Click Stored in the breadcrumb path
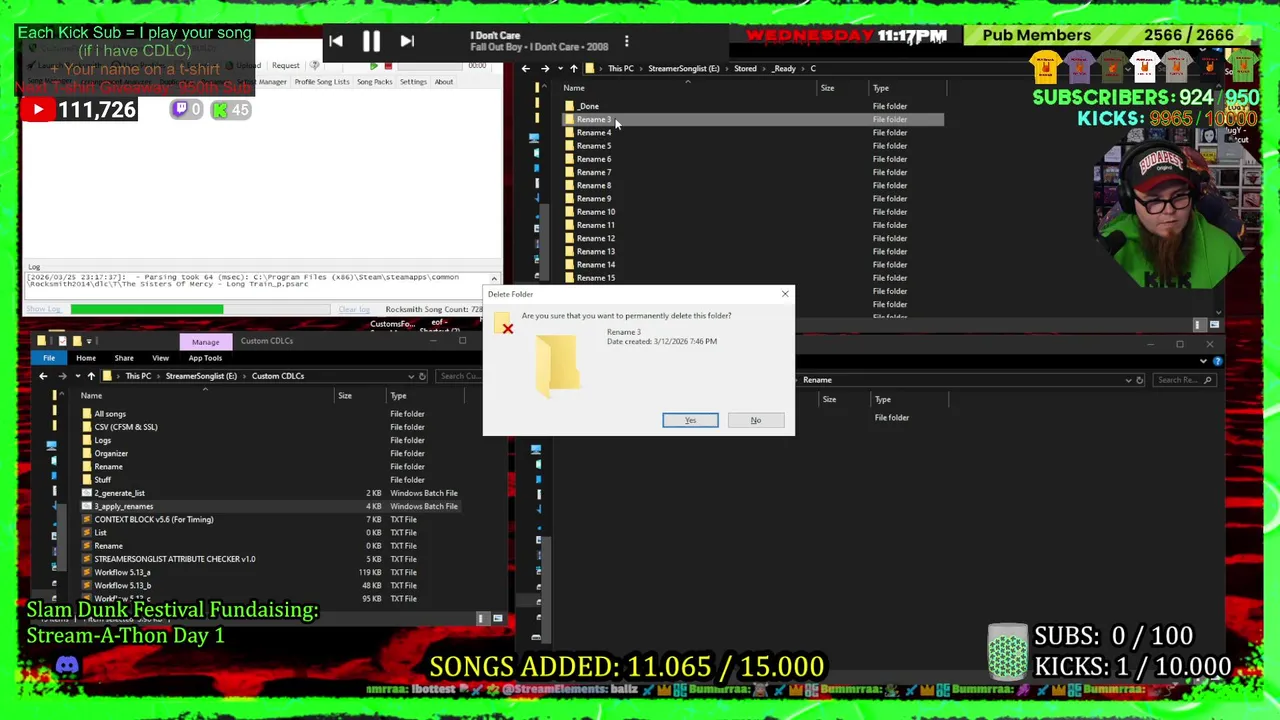The width and height of the screenshot is (1280, 720). click(x=745, y=69)
